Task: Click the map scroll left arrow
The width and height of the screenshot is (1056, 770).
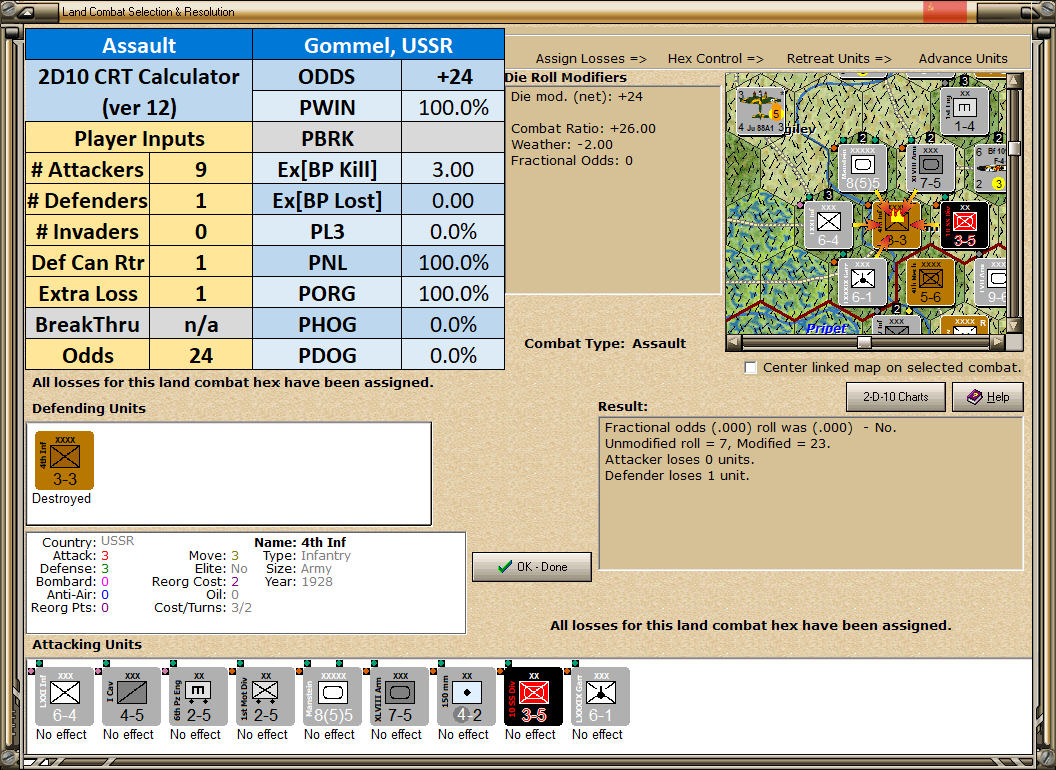Action: coord(734,342)
